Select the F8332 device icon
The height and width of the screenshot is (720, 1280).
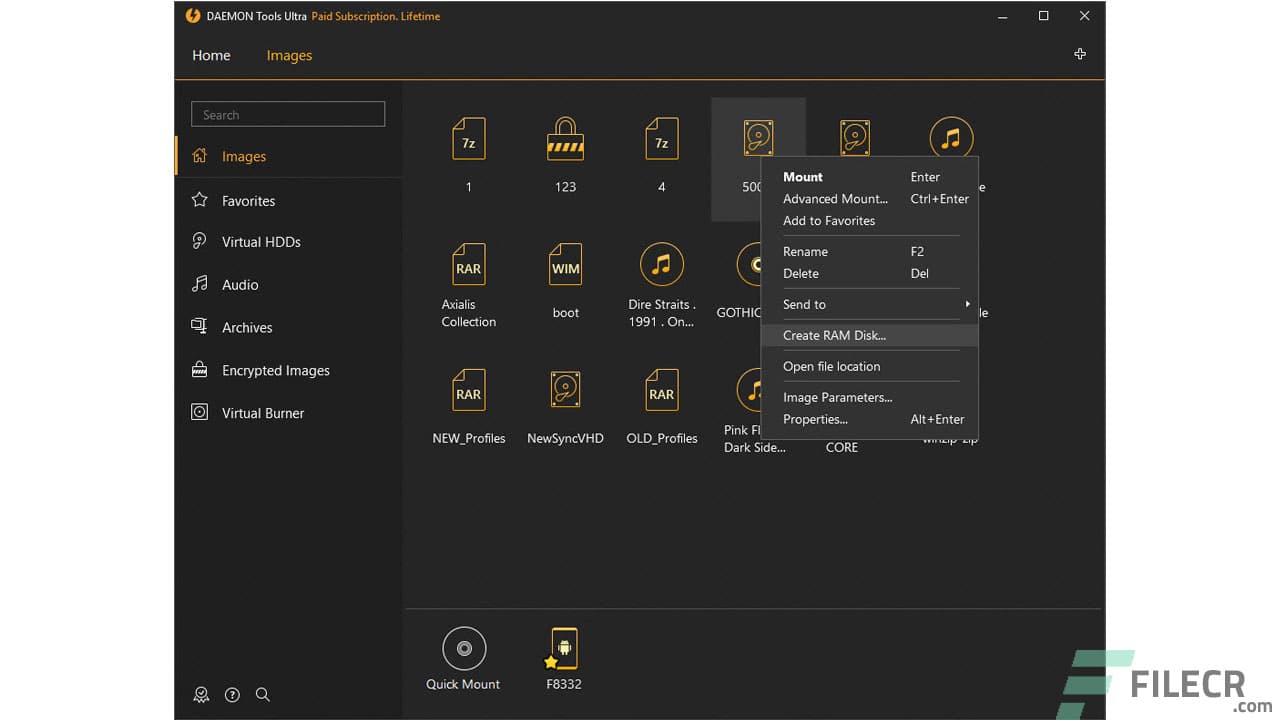pyautogui.click(x=562, y=648)
